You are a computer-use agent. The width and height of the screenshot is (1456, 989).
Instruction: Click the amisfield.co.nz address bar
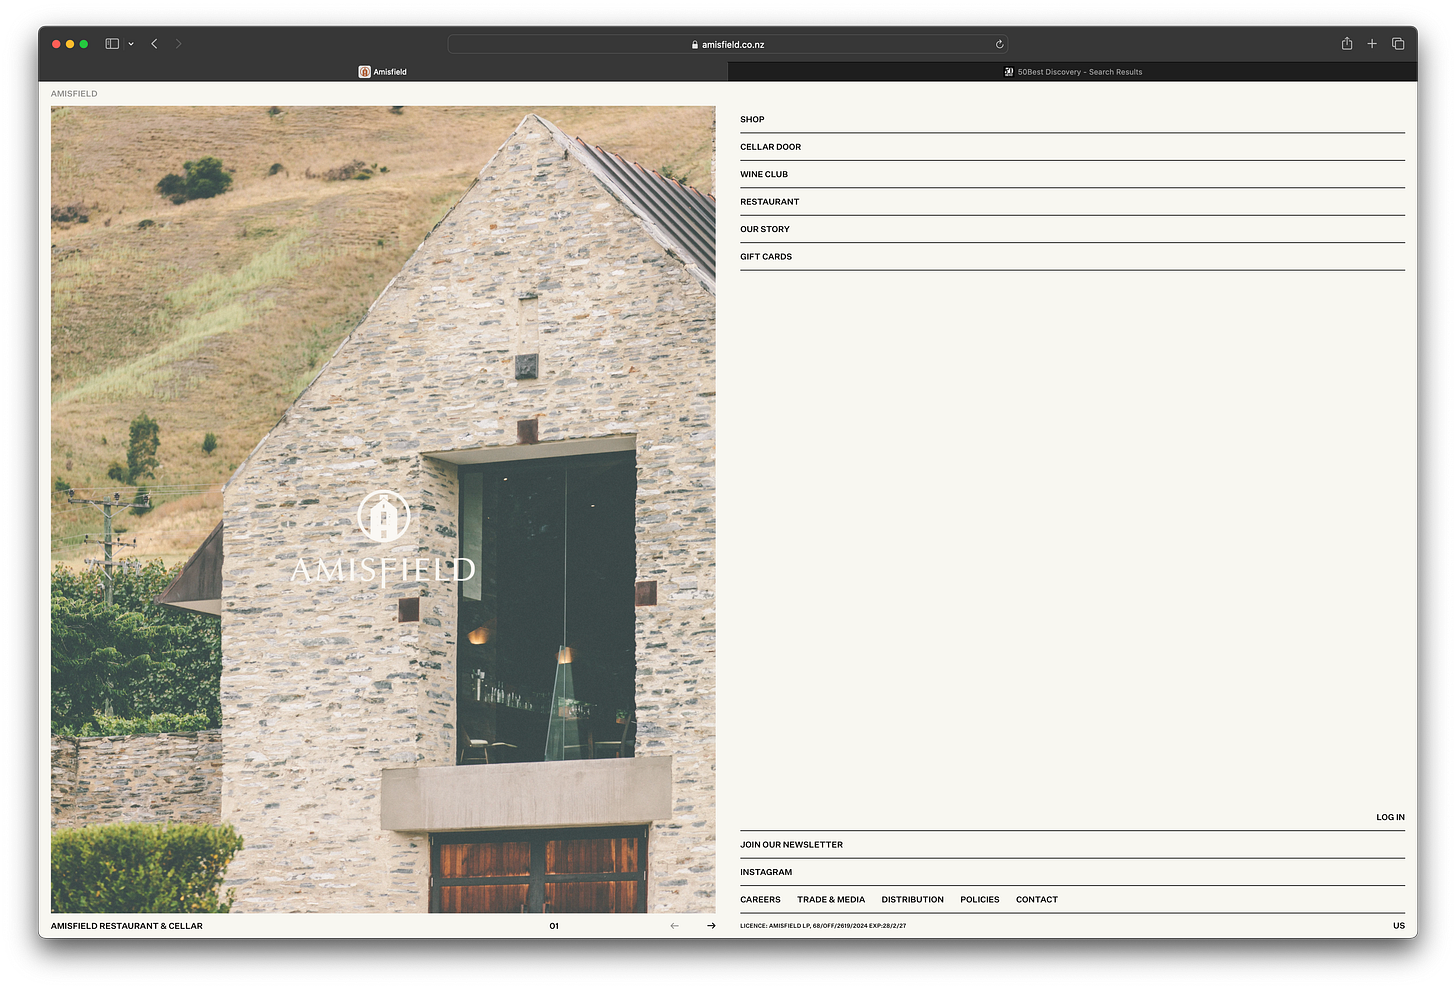728,44
